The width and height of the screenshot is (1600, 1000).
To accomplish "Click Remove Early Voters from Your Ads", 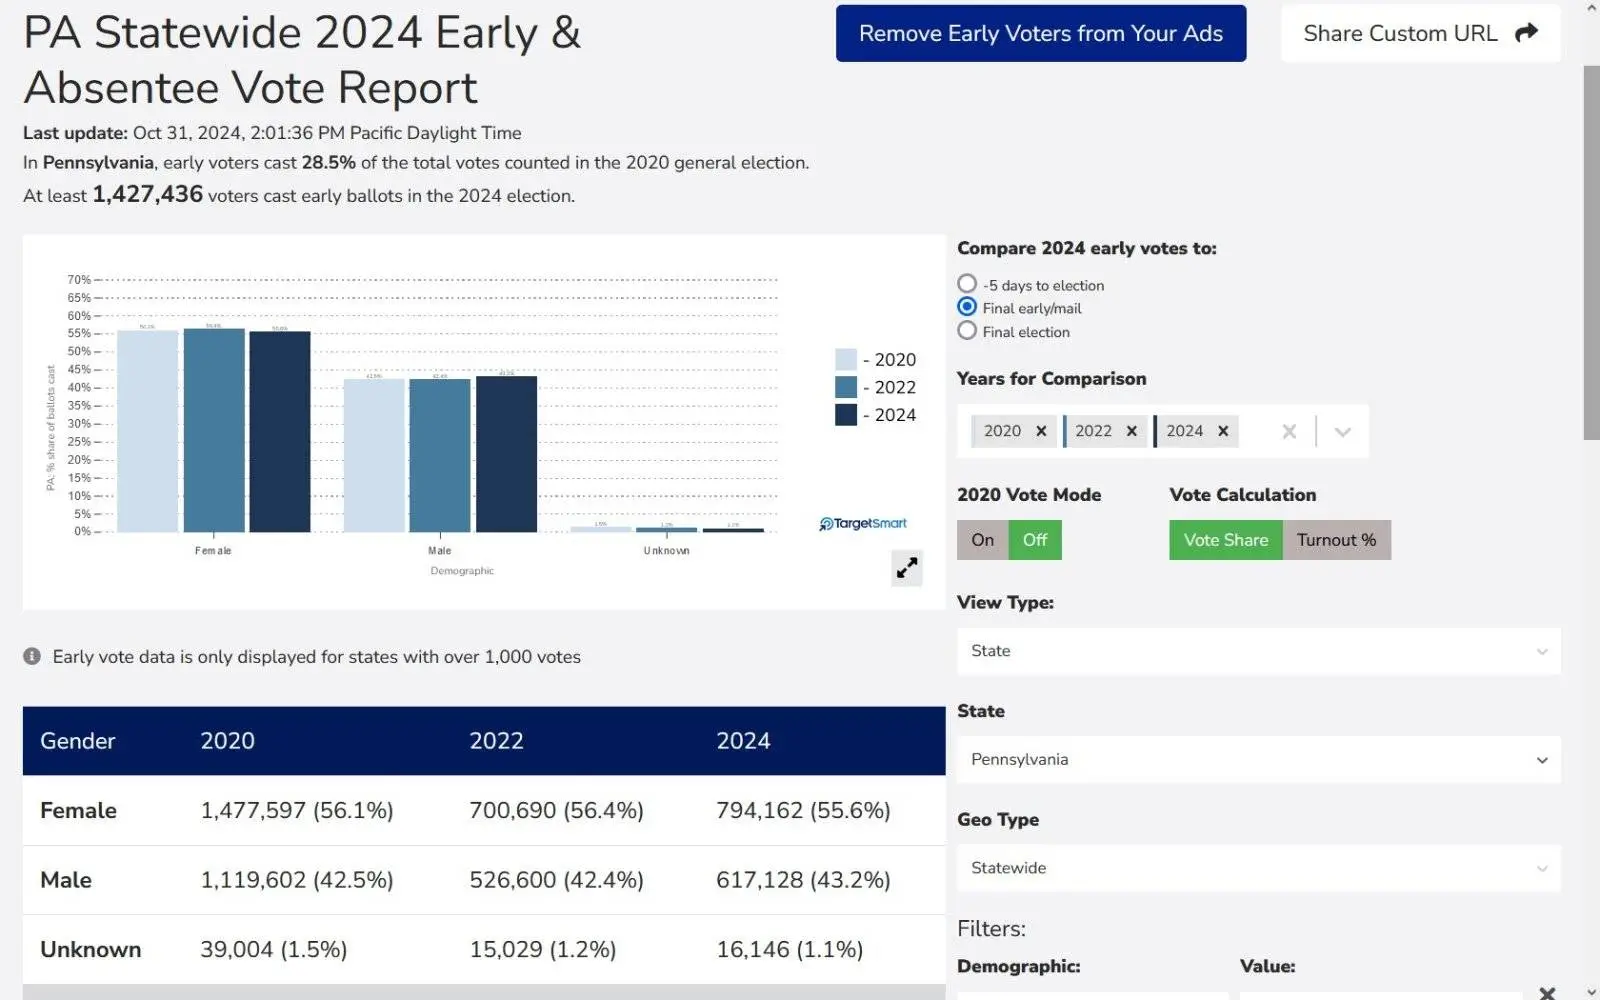I will tap(1040, 33).
